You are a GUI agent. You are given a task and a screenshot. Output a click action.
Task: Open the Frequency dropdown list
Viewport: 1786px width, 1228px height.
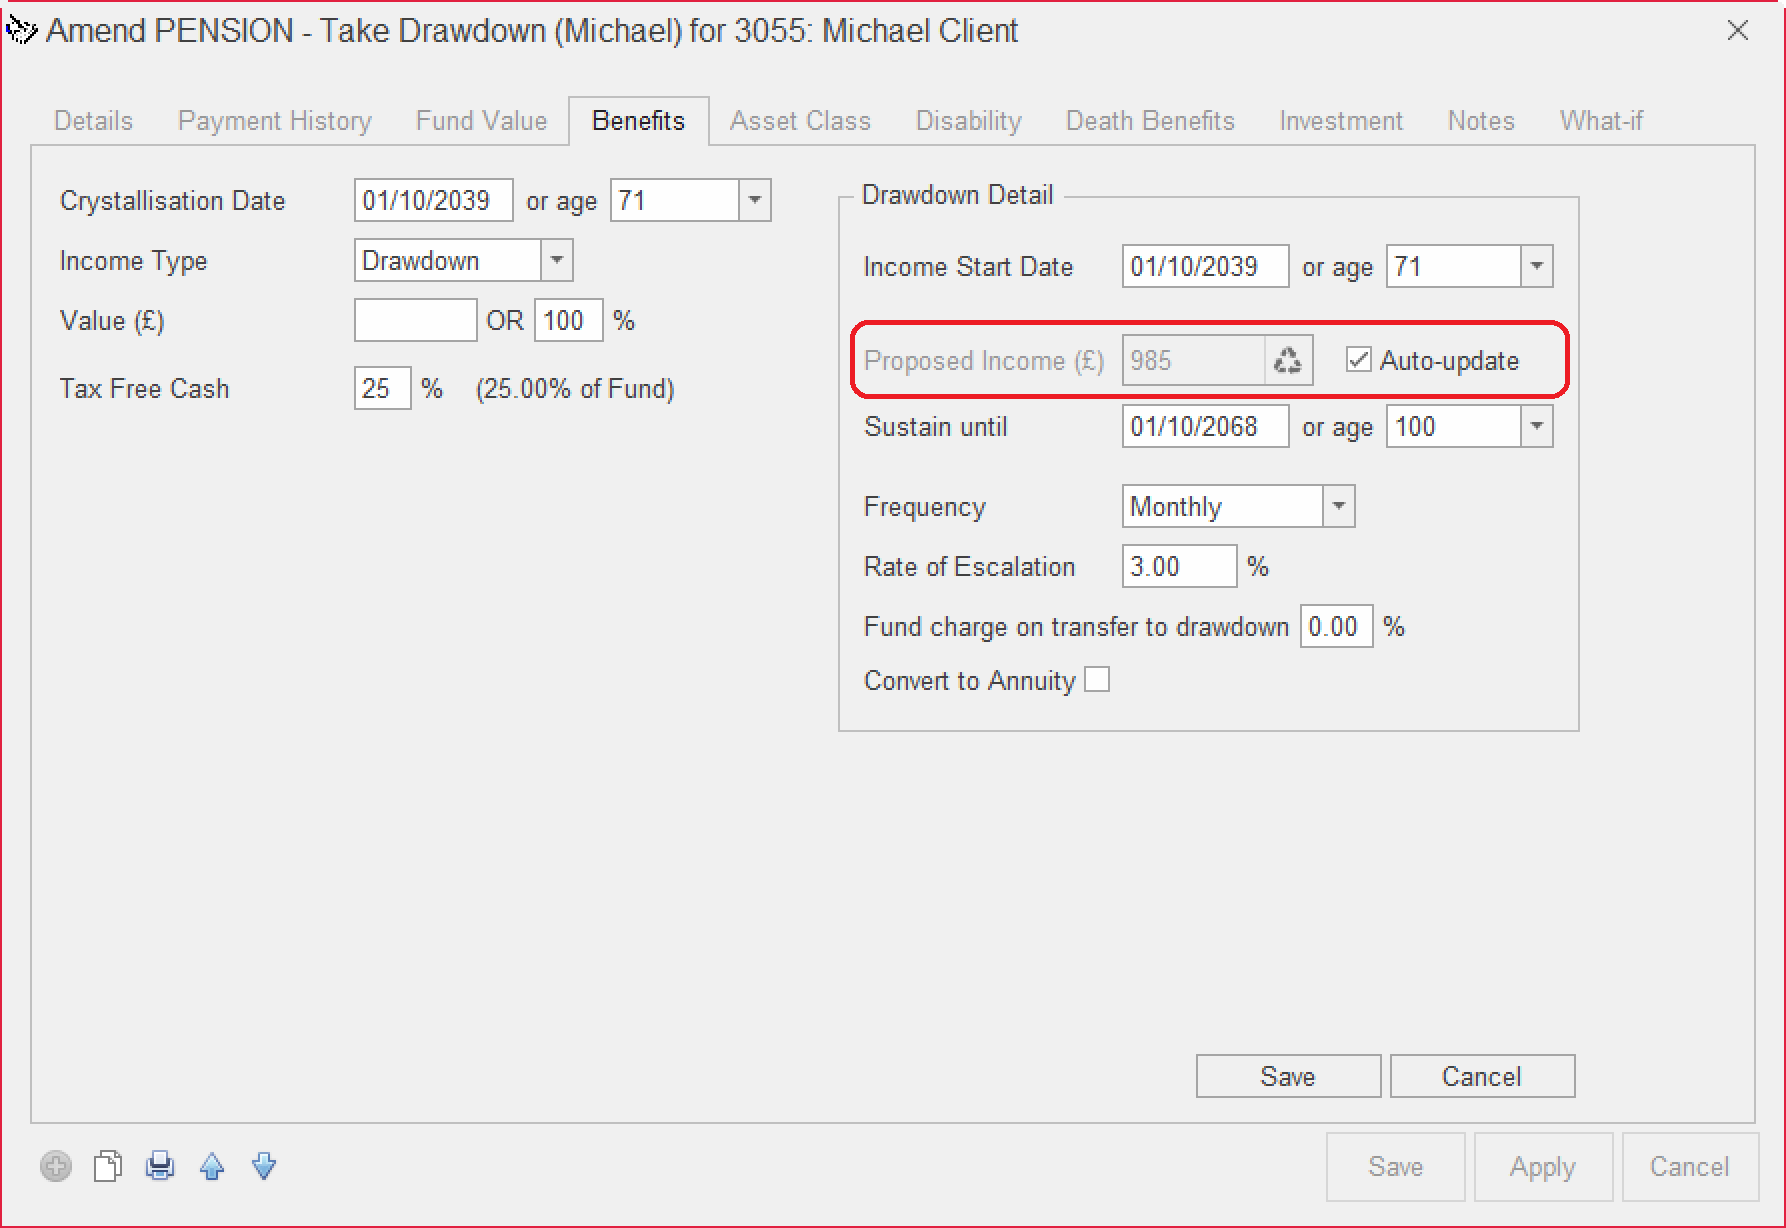pyautogui.click(x=1338, y=507)
